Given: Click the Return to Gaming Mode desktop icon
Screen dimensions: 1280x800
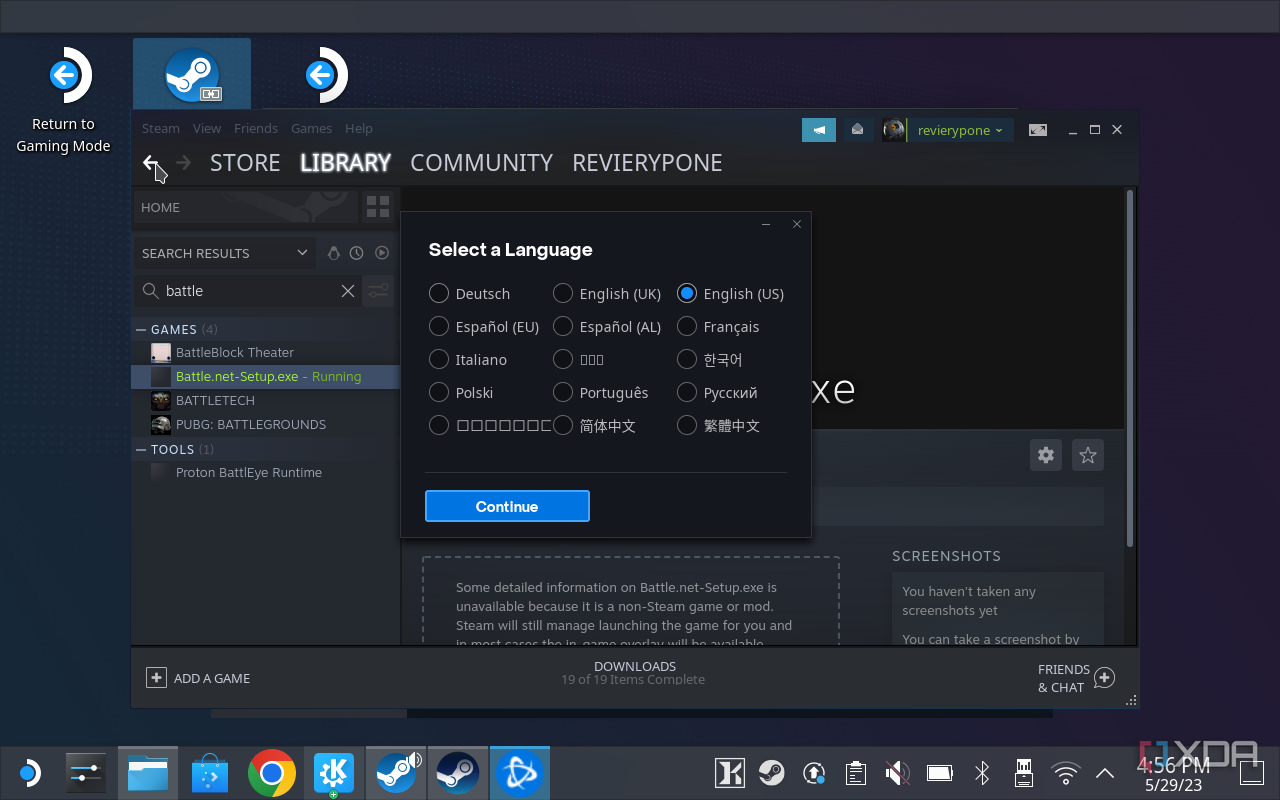Looking at the screenshot, I should coord(63,100).
